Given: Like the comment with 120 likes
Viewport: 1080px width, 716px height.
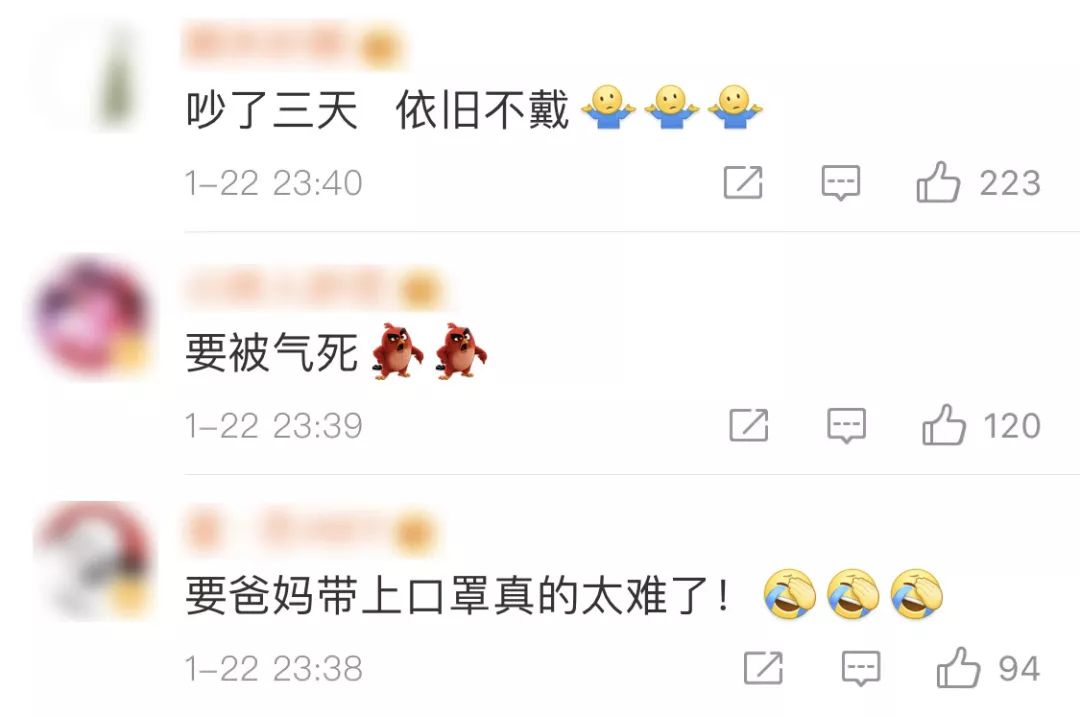Looking at the screenshot, I should [x=944, y=424].
